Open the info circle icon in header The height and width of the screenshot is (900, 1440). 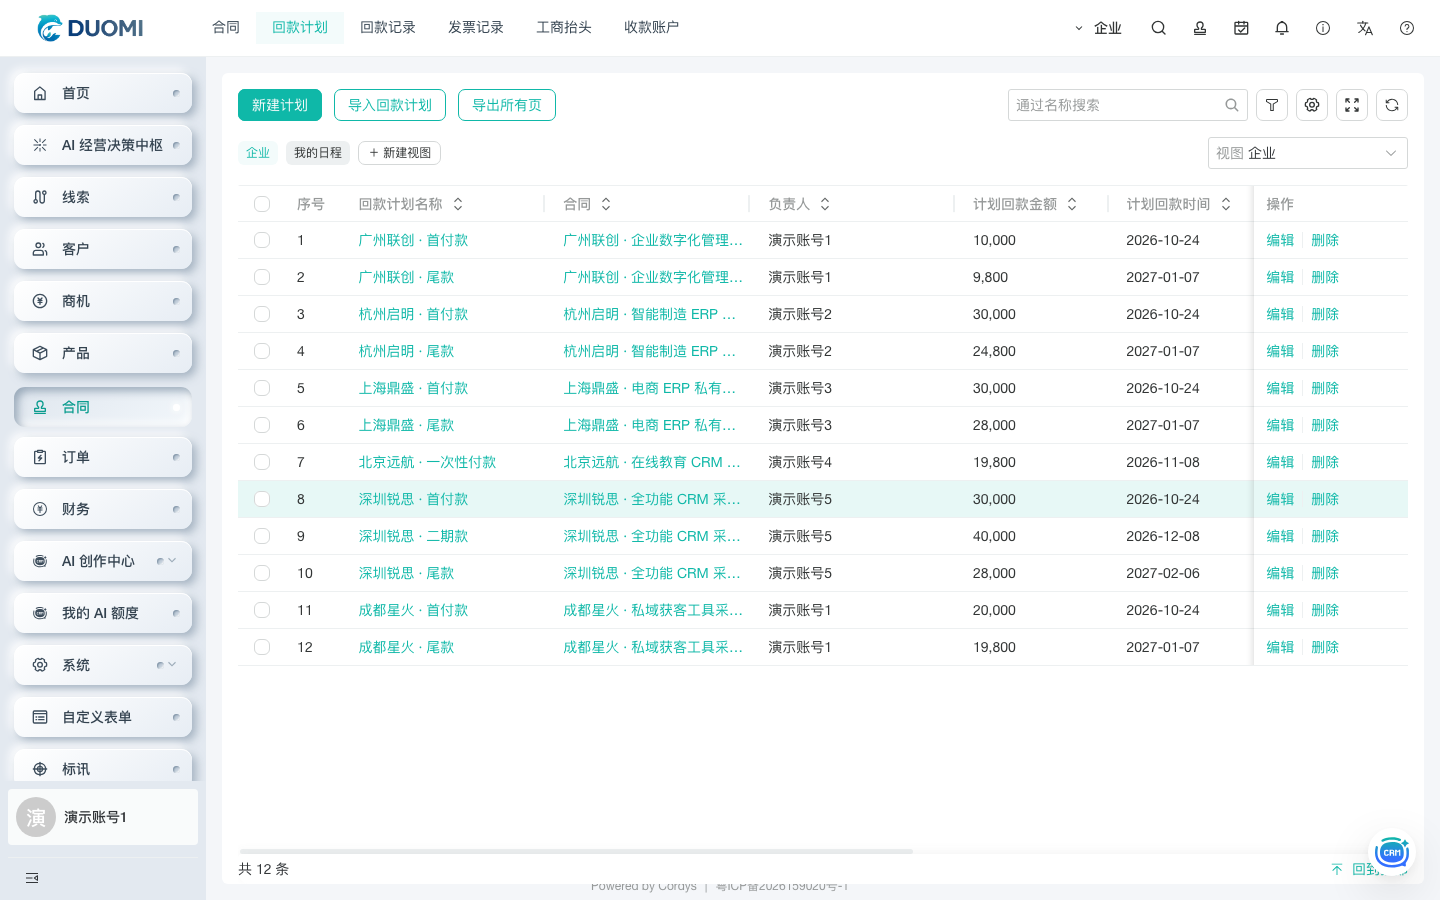(x=1323, y=28)
